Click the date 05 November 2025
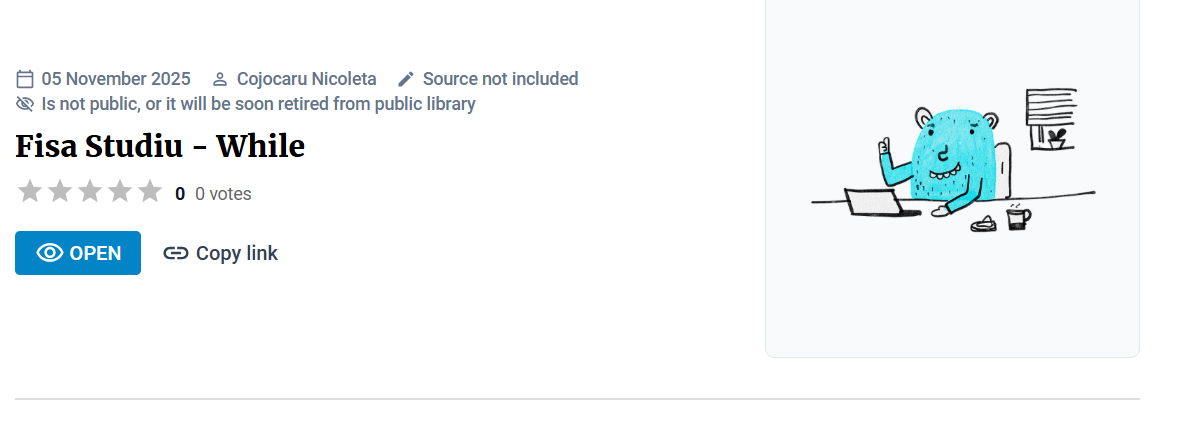 (116, 79)
